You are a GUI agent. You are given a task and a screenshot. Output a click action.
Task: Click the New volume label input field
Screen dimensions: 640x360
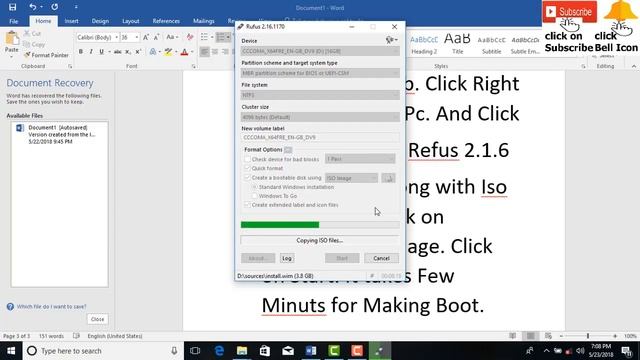pos(320,138)
